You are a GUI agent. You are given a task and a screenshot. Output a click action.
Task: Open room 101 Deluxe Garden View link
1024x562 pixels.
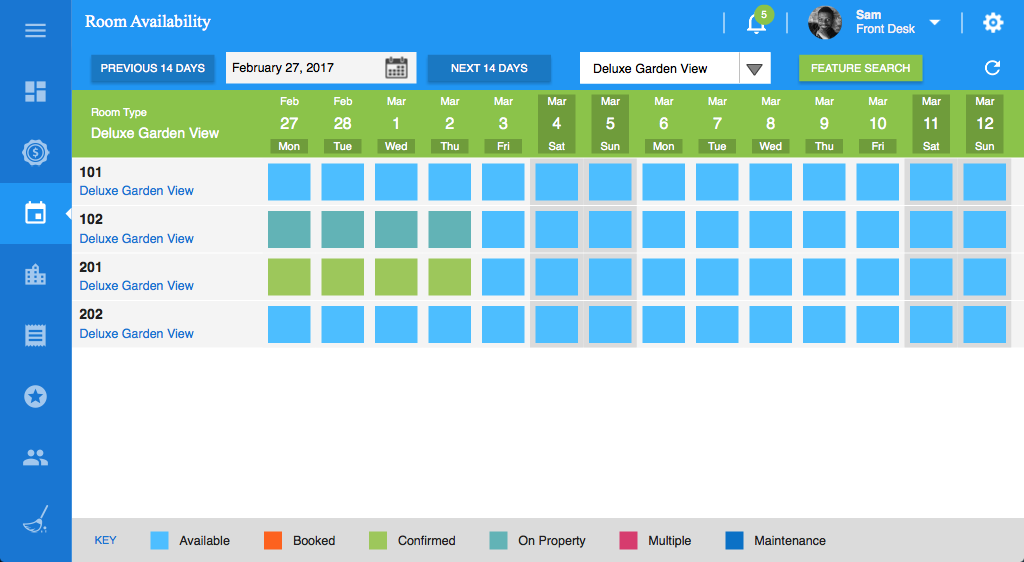pos(136,191)
